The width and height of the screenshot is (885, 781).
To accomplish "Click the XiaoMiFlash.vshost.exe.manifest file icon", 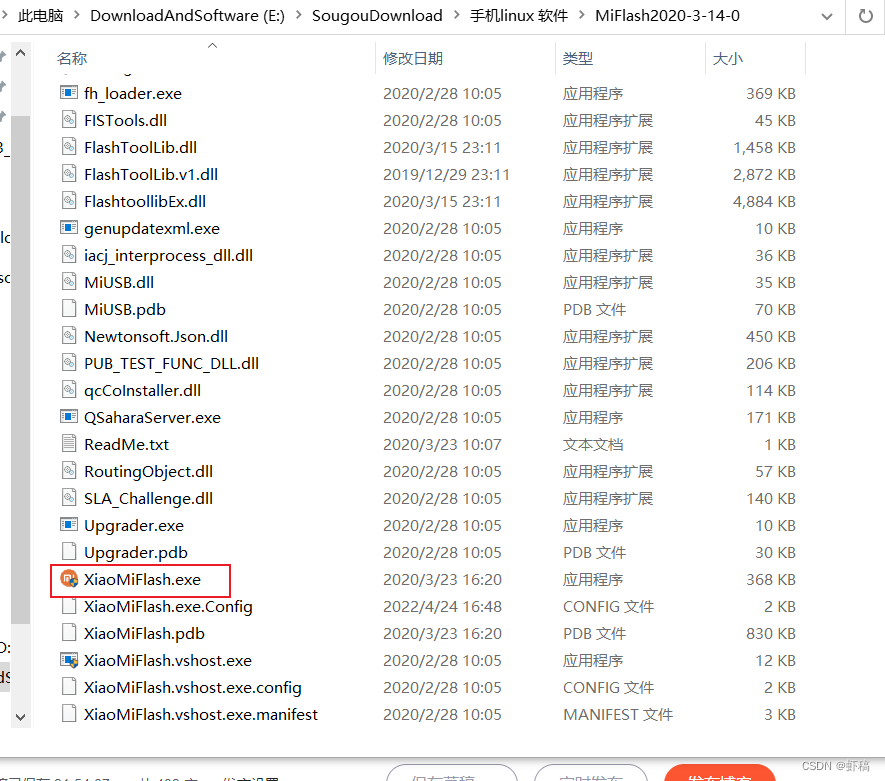I will coord(69,714).
